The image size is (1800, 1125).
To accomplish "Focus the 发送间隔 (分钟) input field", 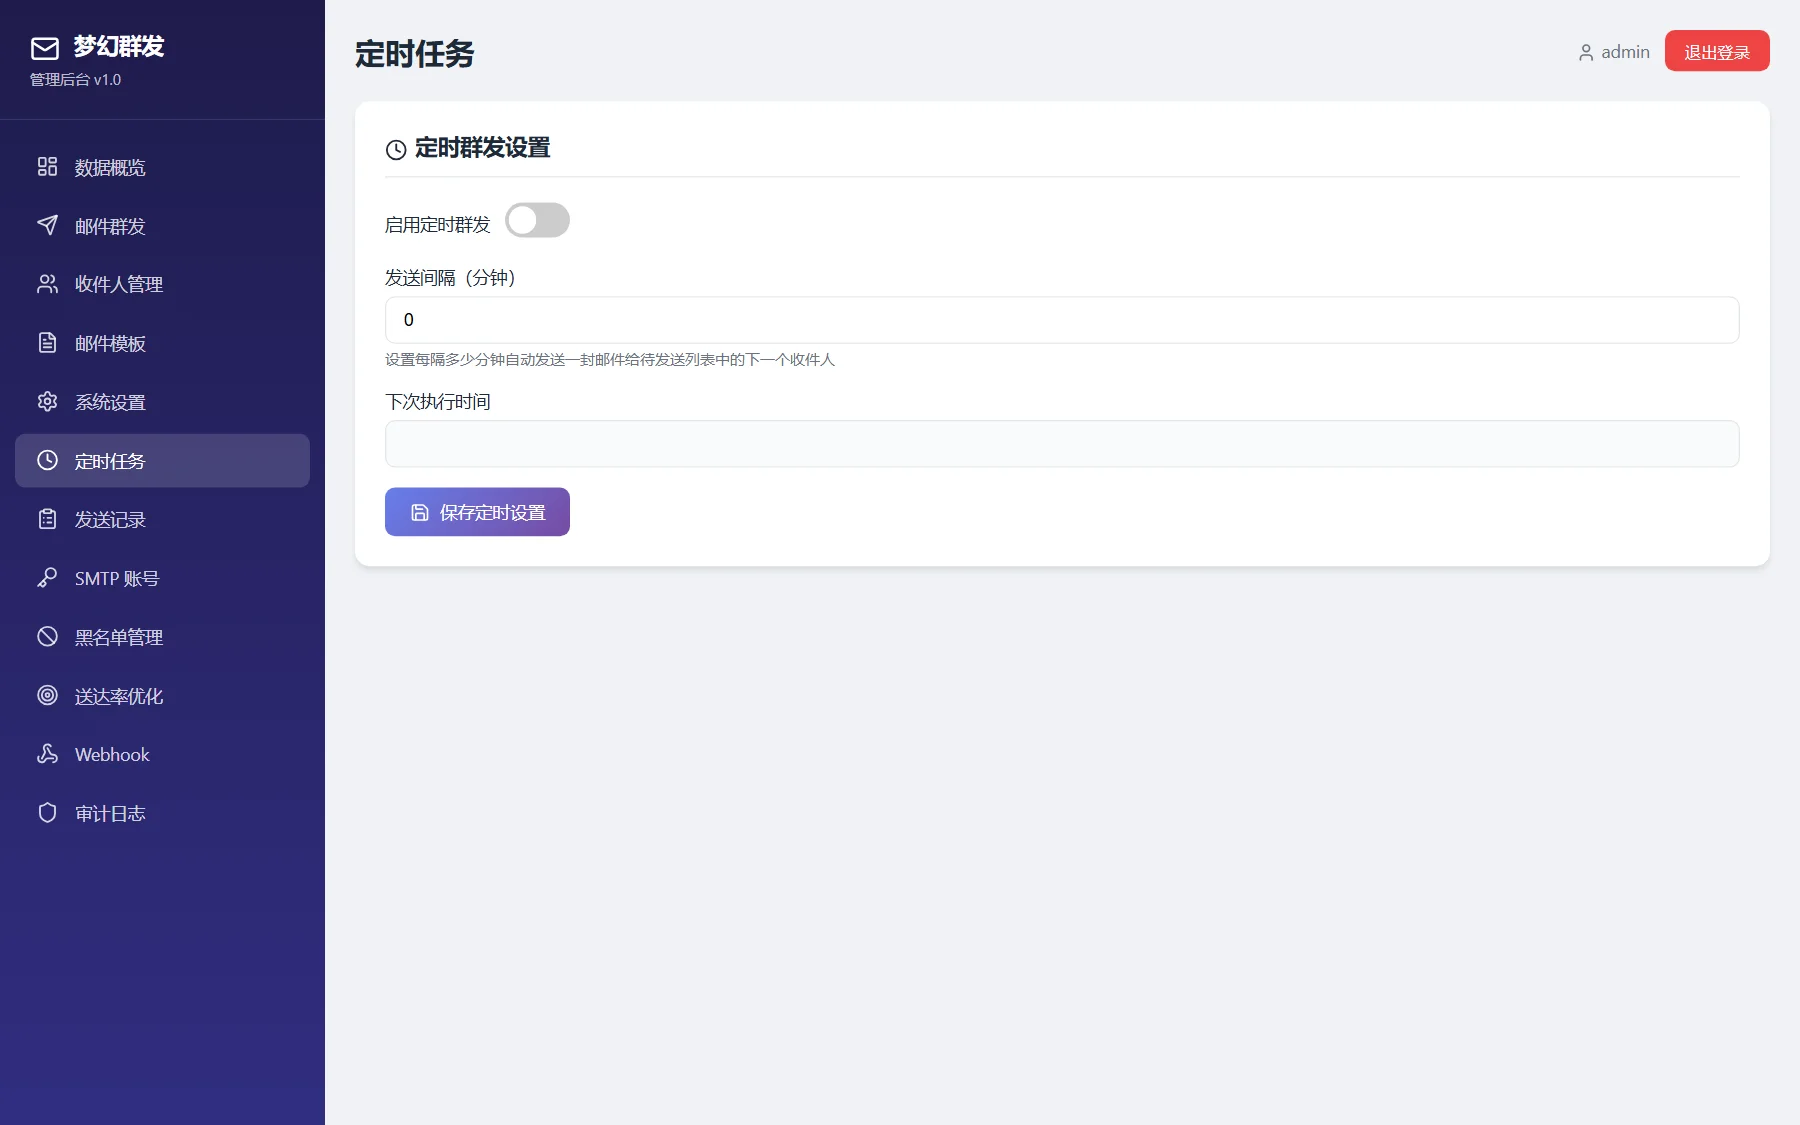I will click(1062, 320).
